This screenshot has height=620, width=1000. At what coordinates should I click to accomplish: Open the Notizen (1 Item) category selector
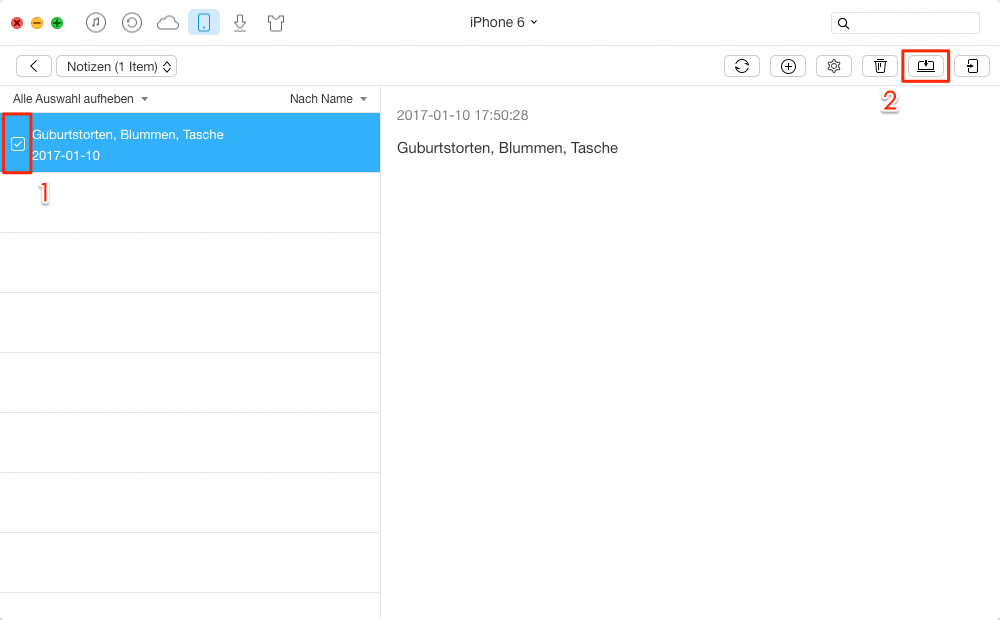117,66
